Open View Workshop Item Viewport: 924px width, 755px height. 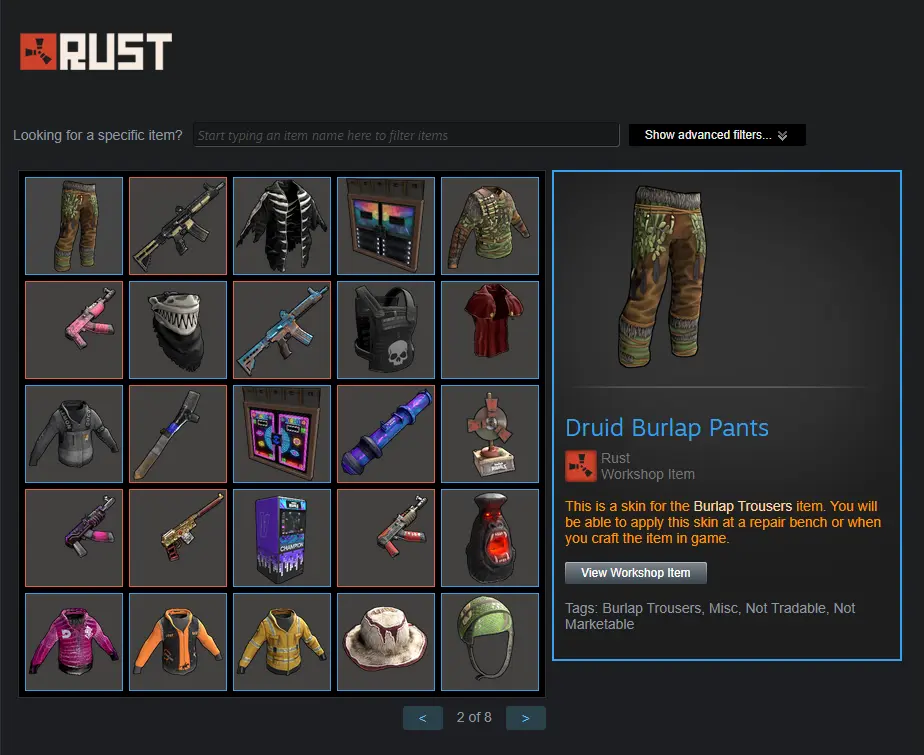click(x=635, y=573)
